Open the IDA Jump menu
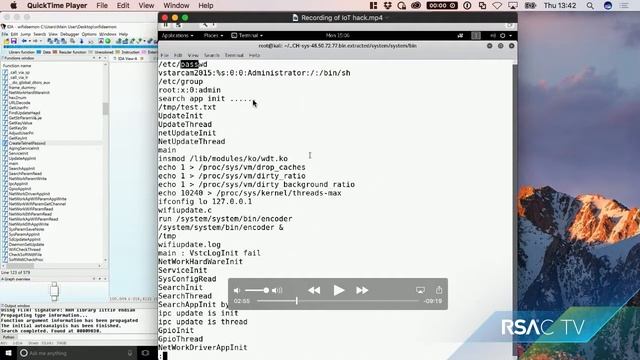Viewport: 640px width, 360px height. point(25,34)
